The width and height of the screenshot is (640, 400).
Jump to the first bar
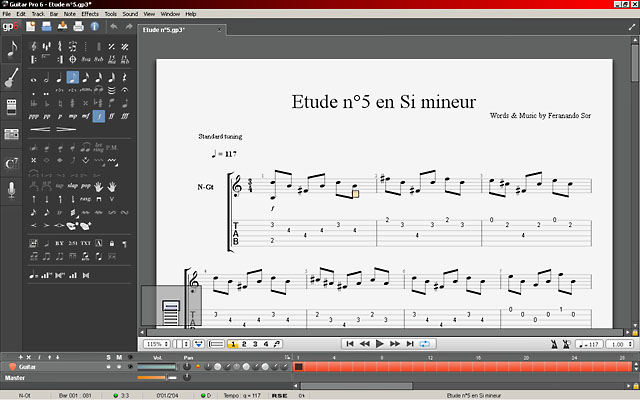tap(350, 344)
